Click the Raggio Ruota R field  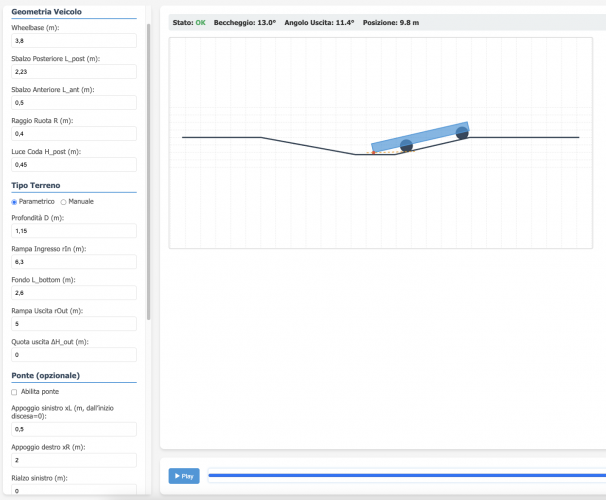(x=73, y=133)
